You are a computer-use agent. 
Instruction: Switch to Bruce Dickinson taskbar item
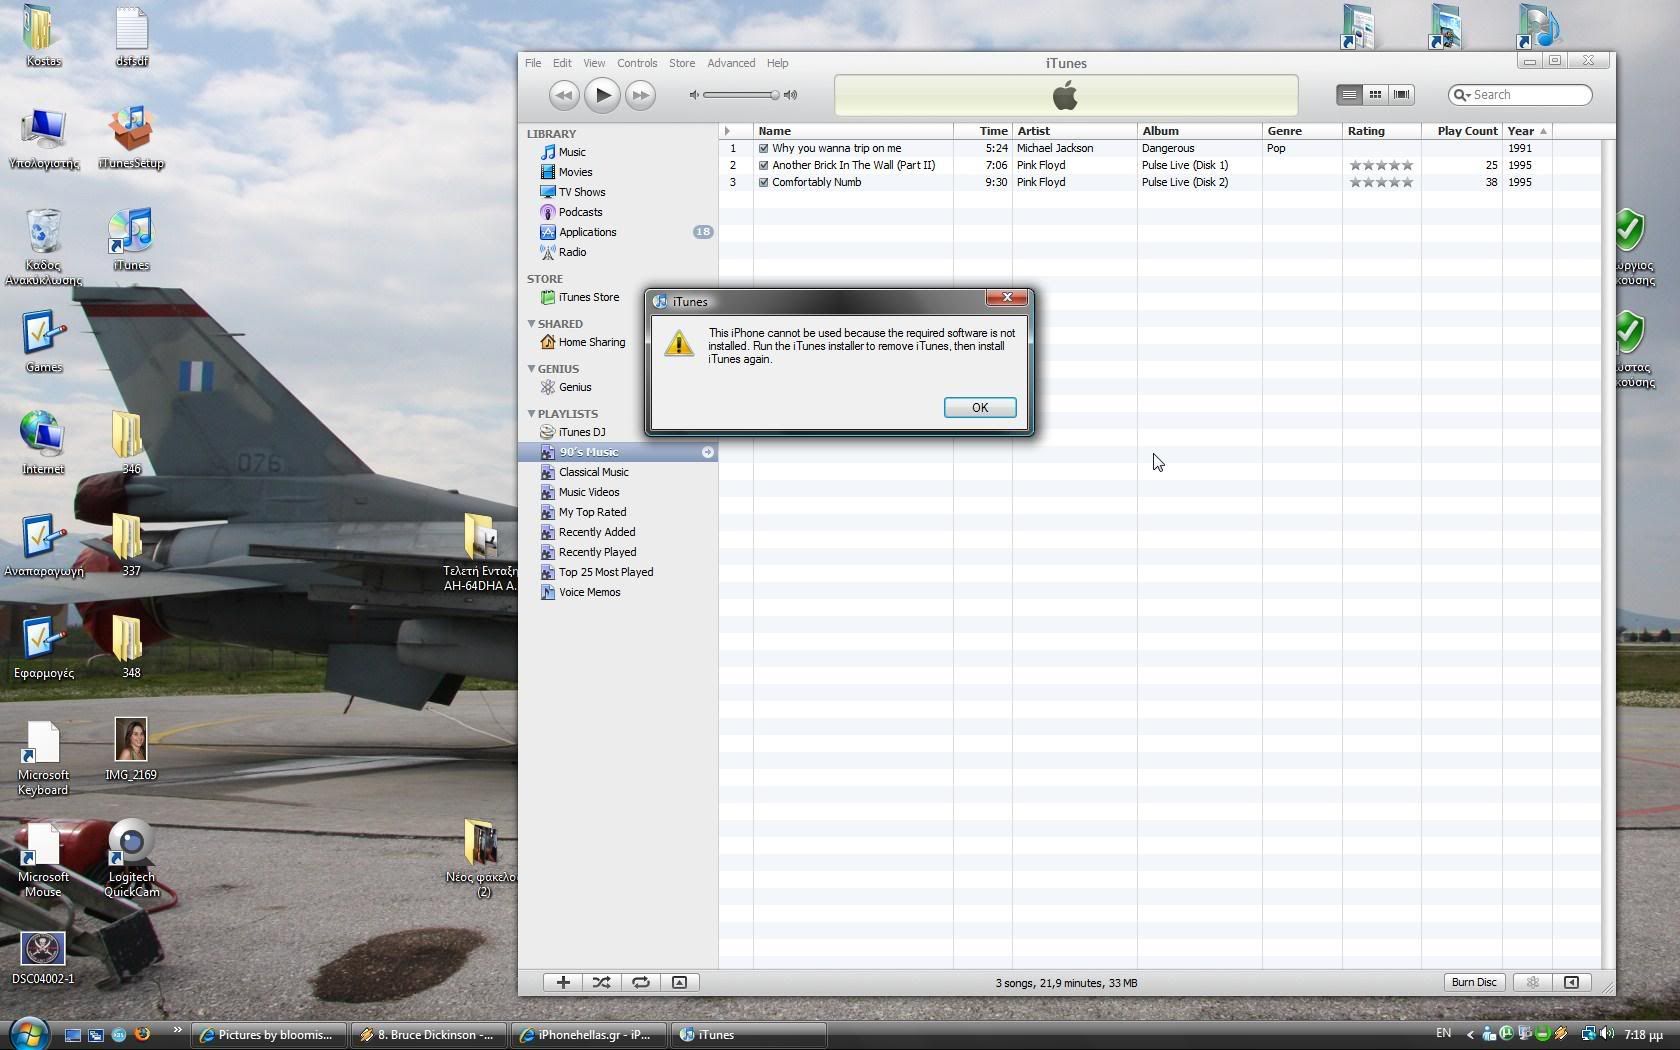(430, 1035)
